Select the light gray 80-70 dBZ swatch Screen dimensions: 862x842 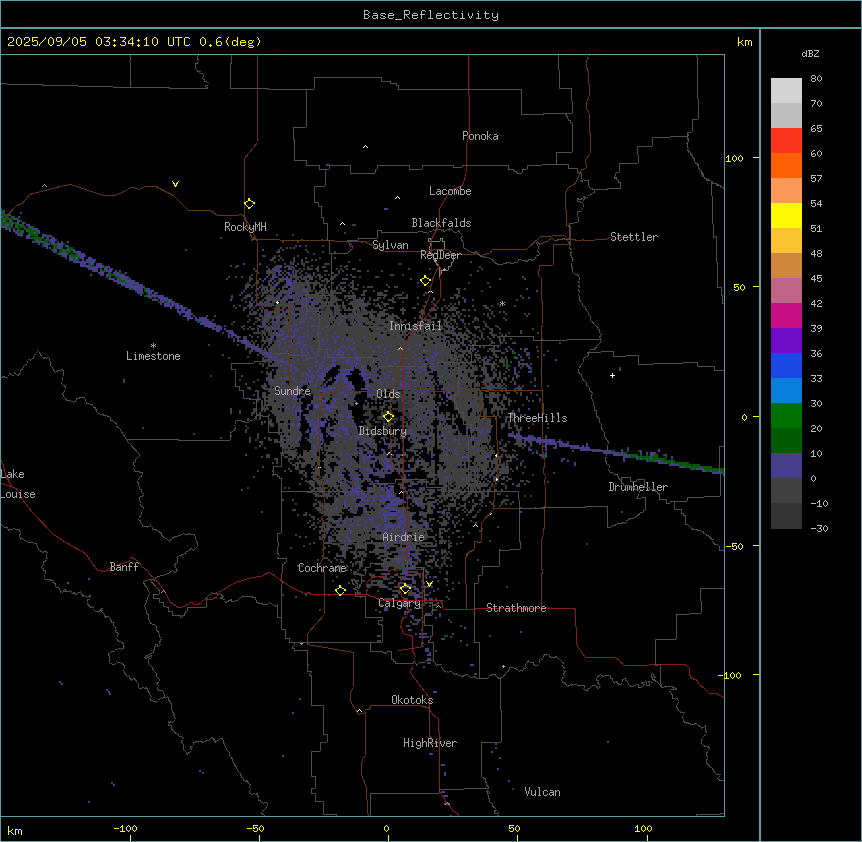pos(786,91)
